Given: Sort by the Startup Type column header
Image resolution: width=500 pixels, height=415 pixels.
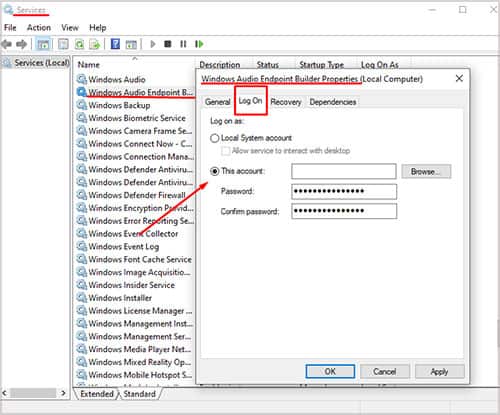Looking at the screenshot, I should click(321, 65).
